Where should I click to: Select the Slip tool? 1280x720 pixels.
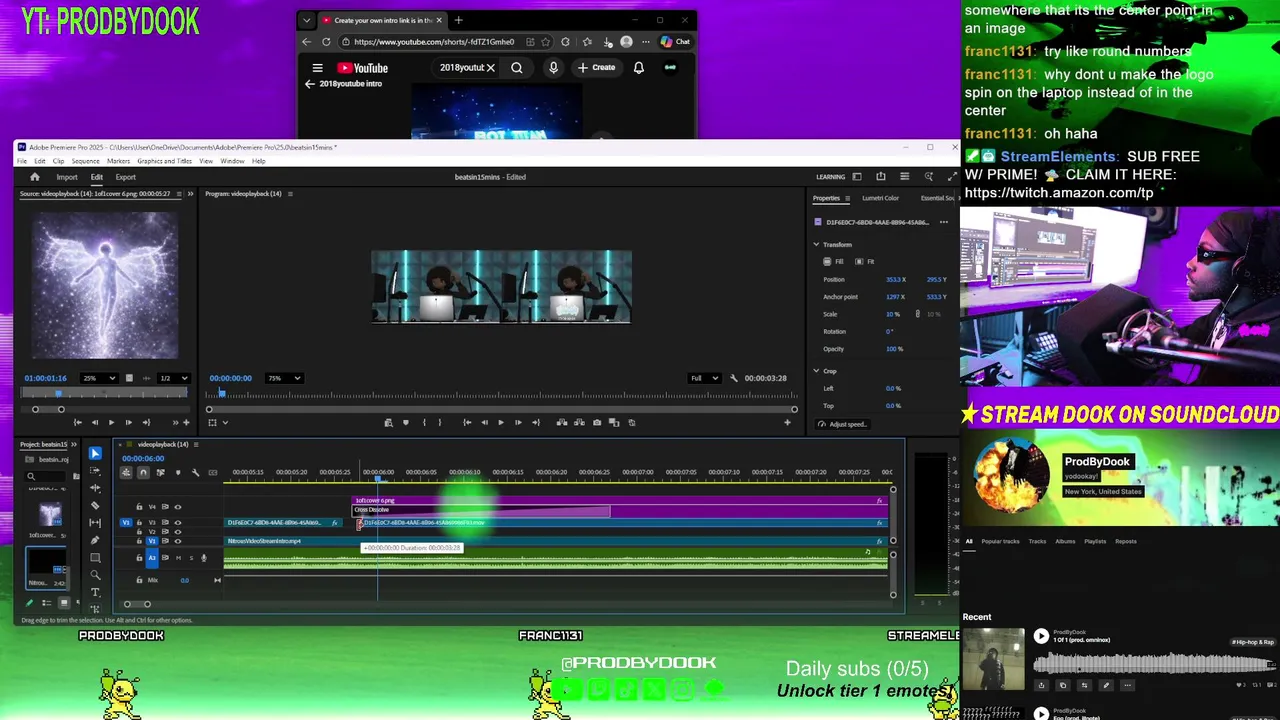95,522
